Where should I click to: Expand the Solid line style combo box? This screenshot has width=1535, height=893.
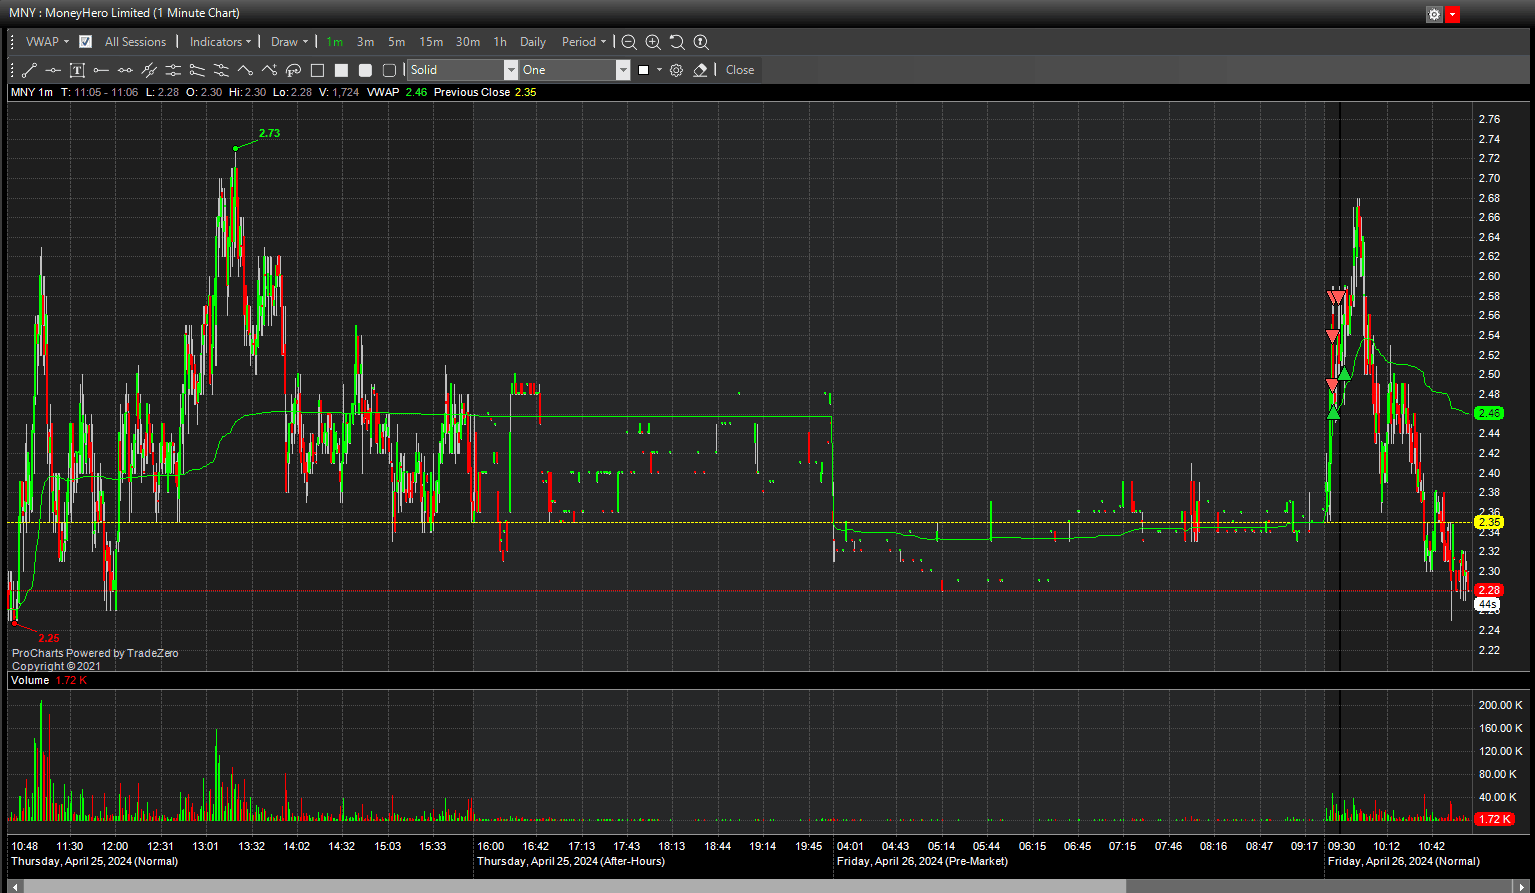click(x=510, y=70)
